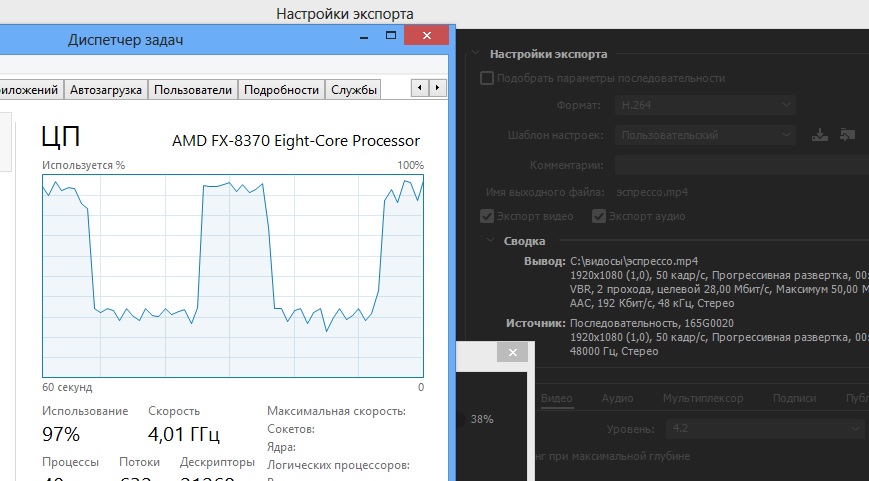Collapse the 'Сводка' section
This screenshot has width=869, height=481.
pyautogui.click(x=490, y=241)
